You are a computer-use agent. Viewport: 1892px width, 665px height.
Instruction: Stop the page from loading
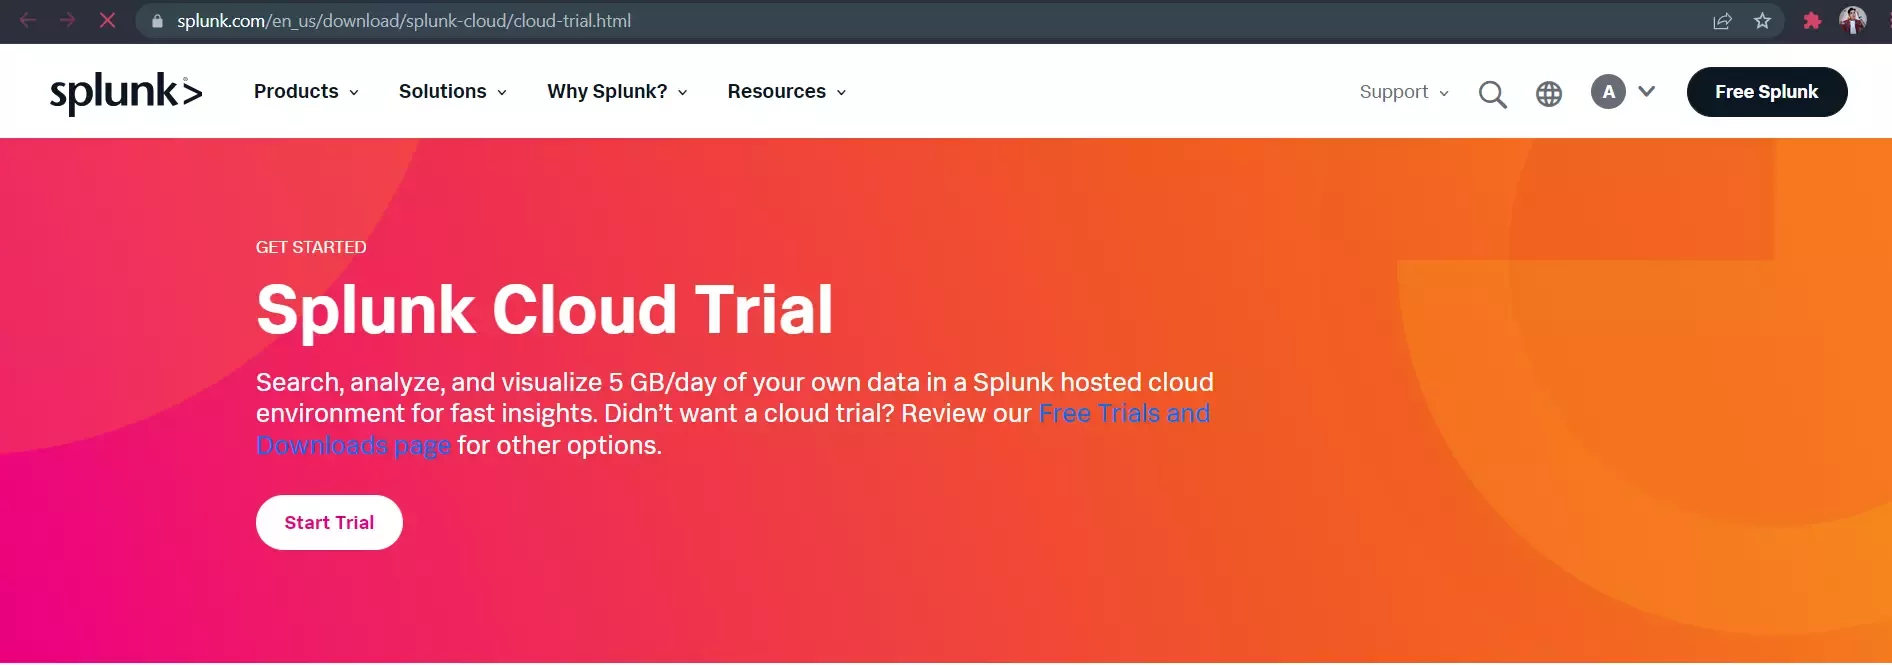click(x=107, y=20)
